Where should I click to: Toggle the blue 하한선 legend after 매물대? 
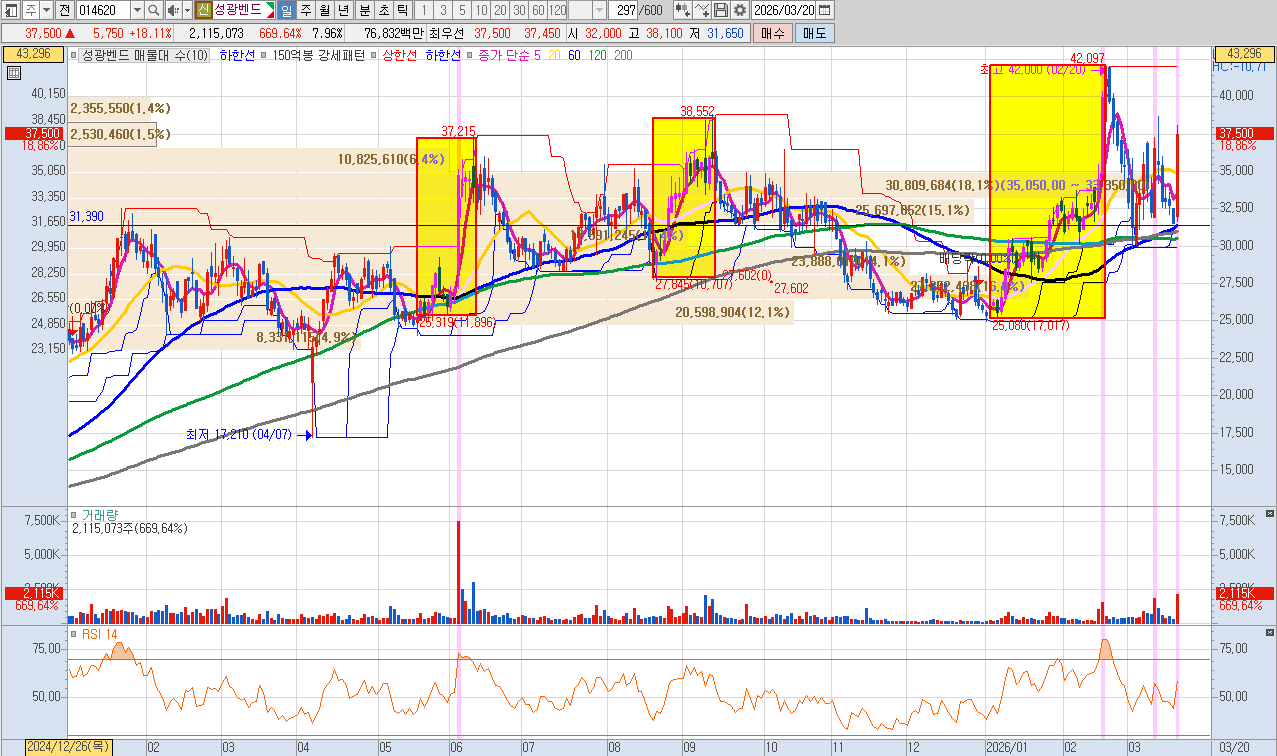(237, 56)
